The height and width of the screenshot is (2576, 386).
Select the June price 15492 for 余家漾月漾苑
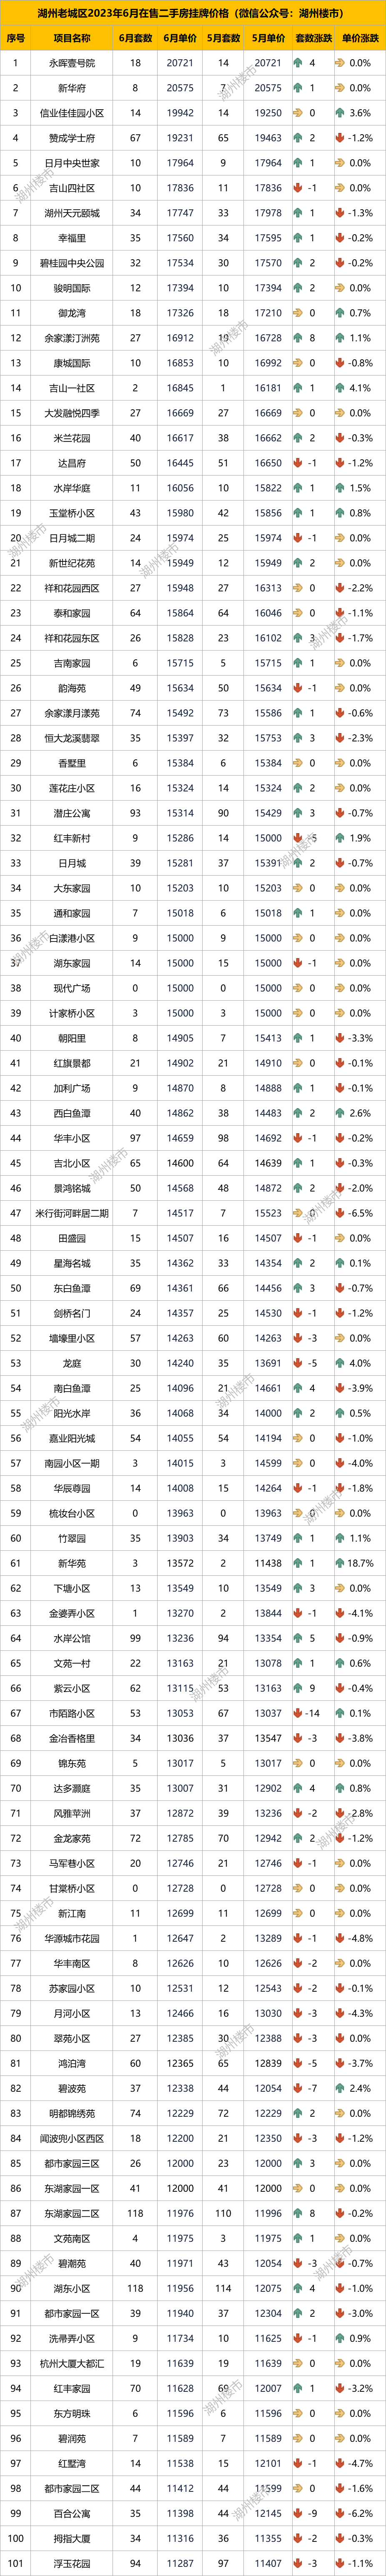pyautogui.click(x=180, y=713)
